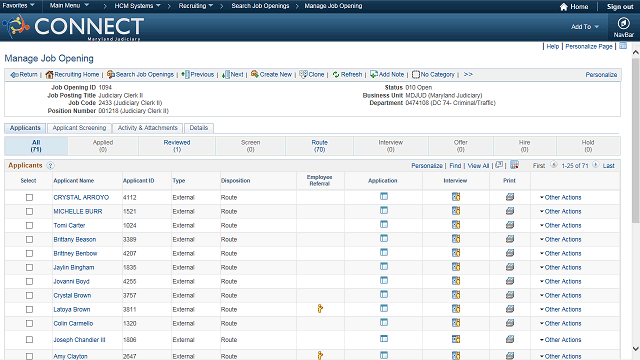
Task: Click the Help link
Action: (x=553, y=47)
